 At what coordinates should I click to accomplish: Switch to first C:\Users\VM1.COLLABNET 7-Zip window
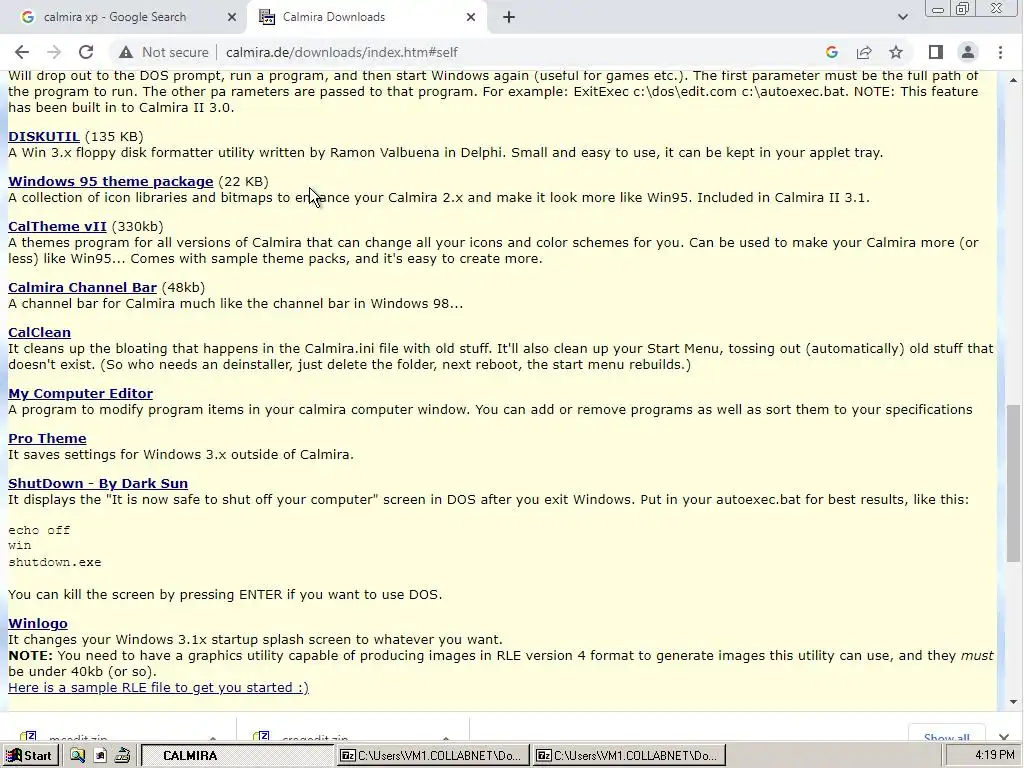click(x=434, y=756)
